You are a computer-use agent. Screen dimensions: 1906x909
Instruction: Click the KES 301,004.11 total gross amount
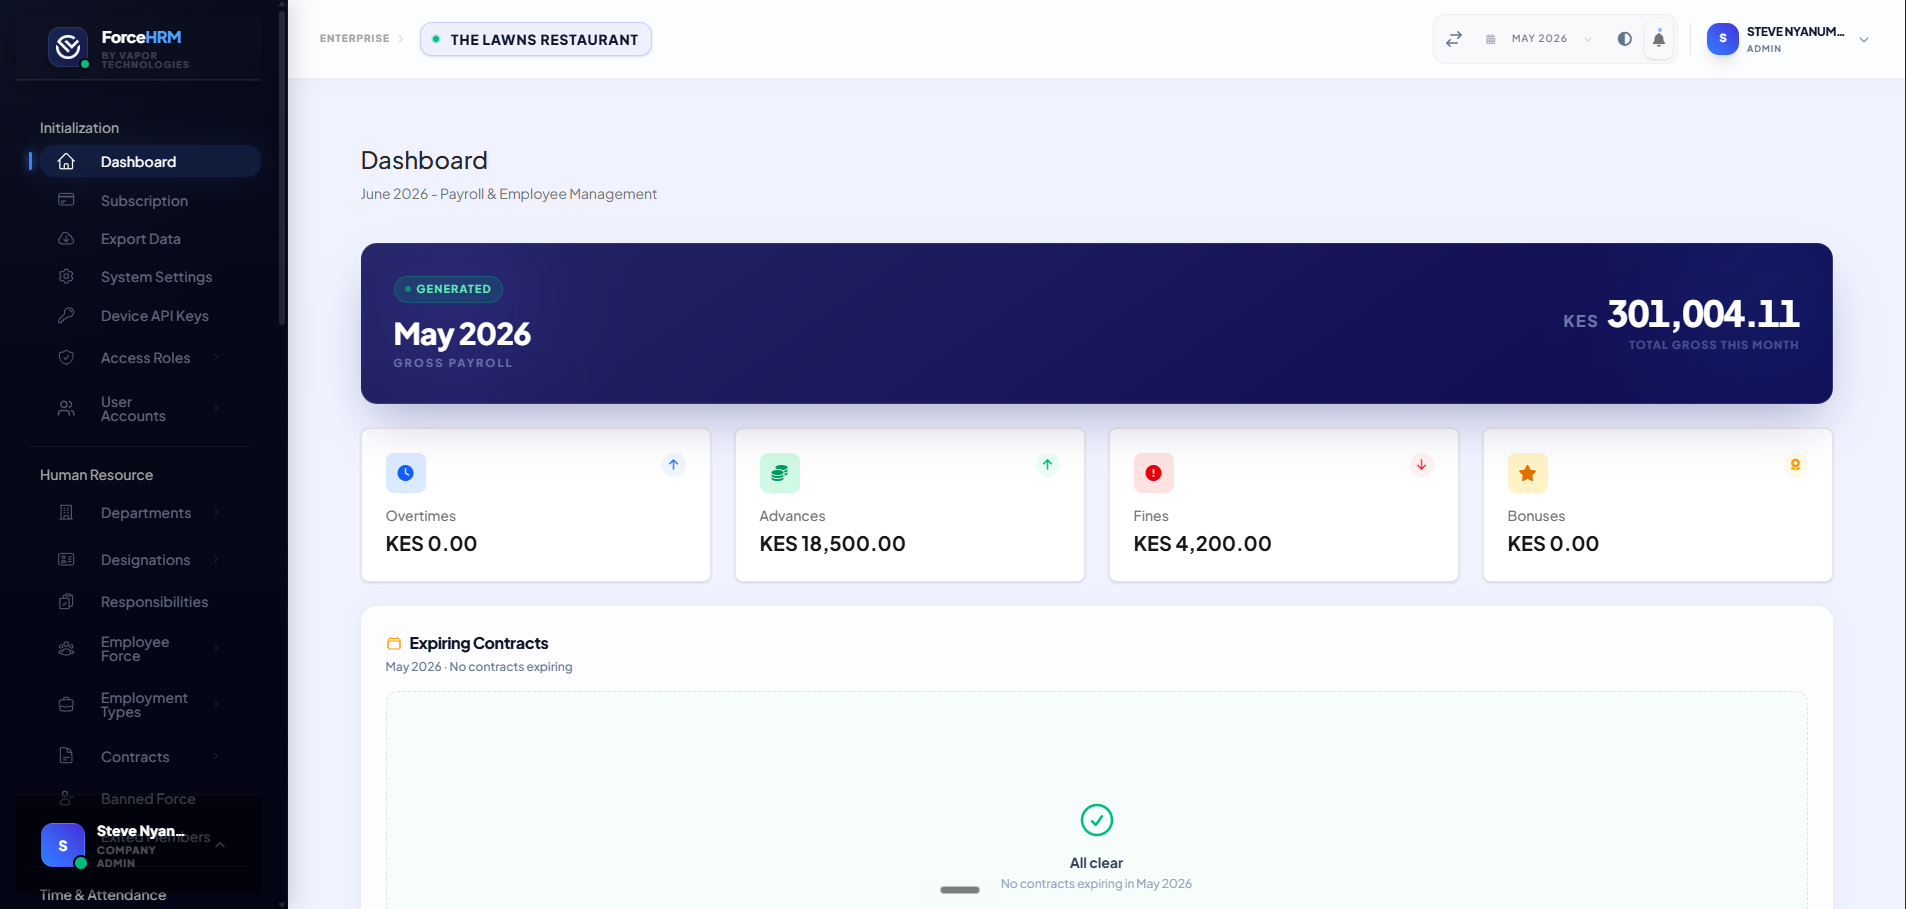pos(1681,315)
